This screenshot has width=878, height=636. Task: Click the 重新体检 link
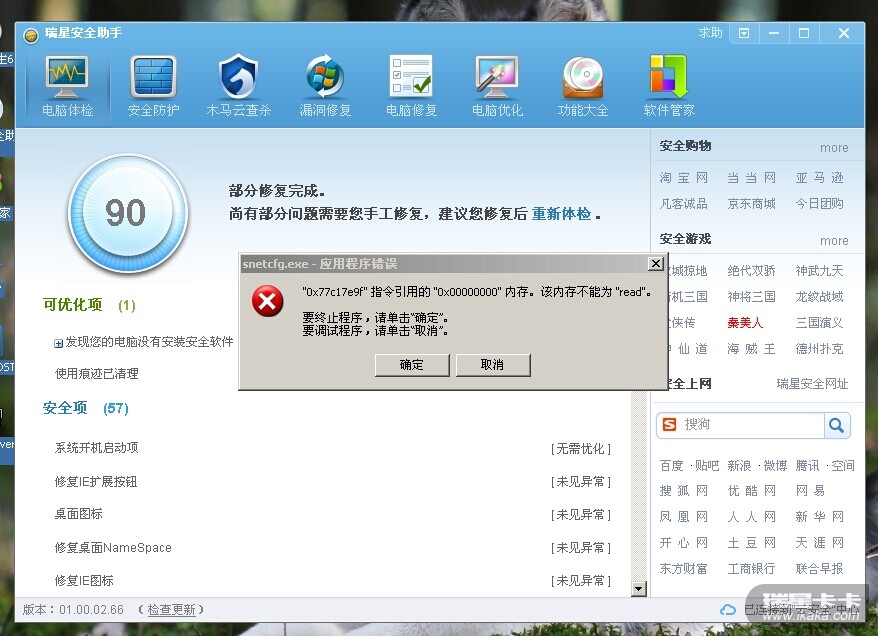(561, 214)
